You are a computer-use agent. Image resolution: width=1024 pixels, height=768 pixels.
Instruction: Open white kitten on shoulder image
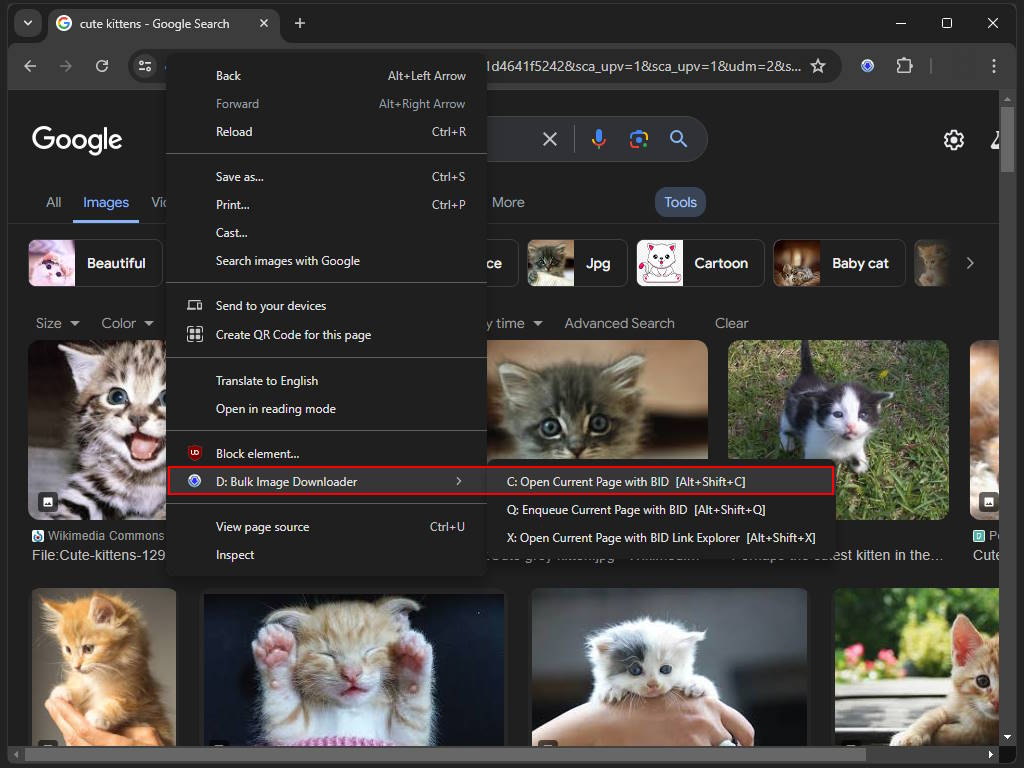point(669,667)
